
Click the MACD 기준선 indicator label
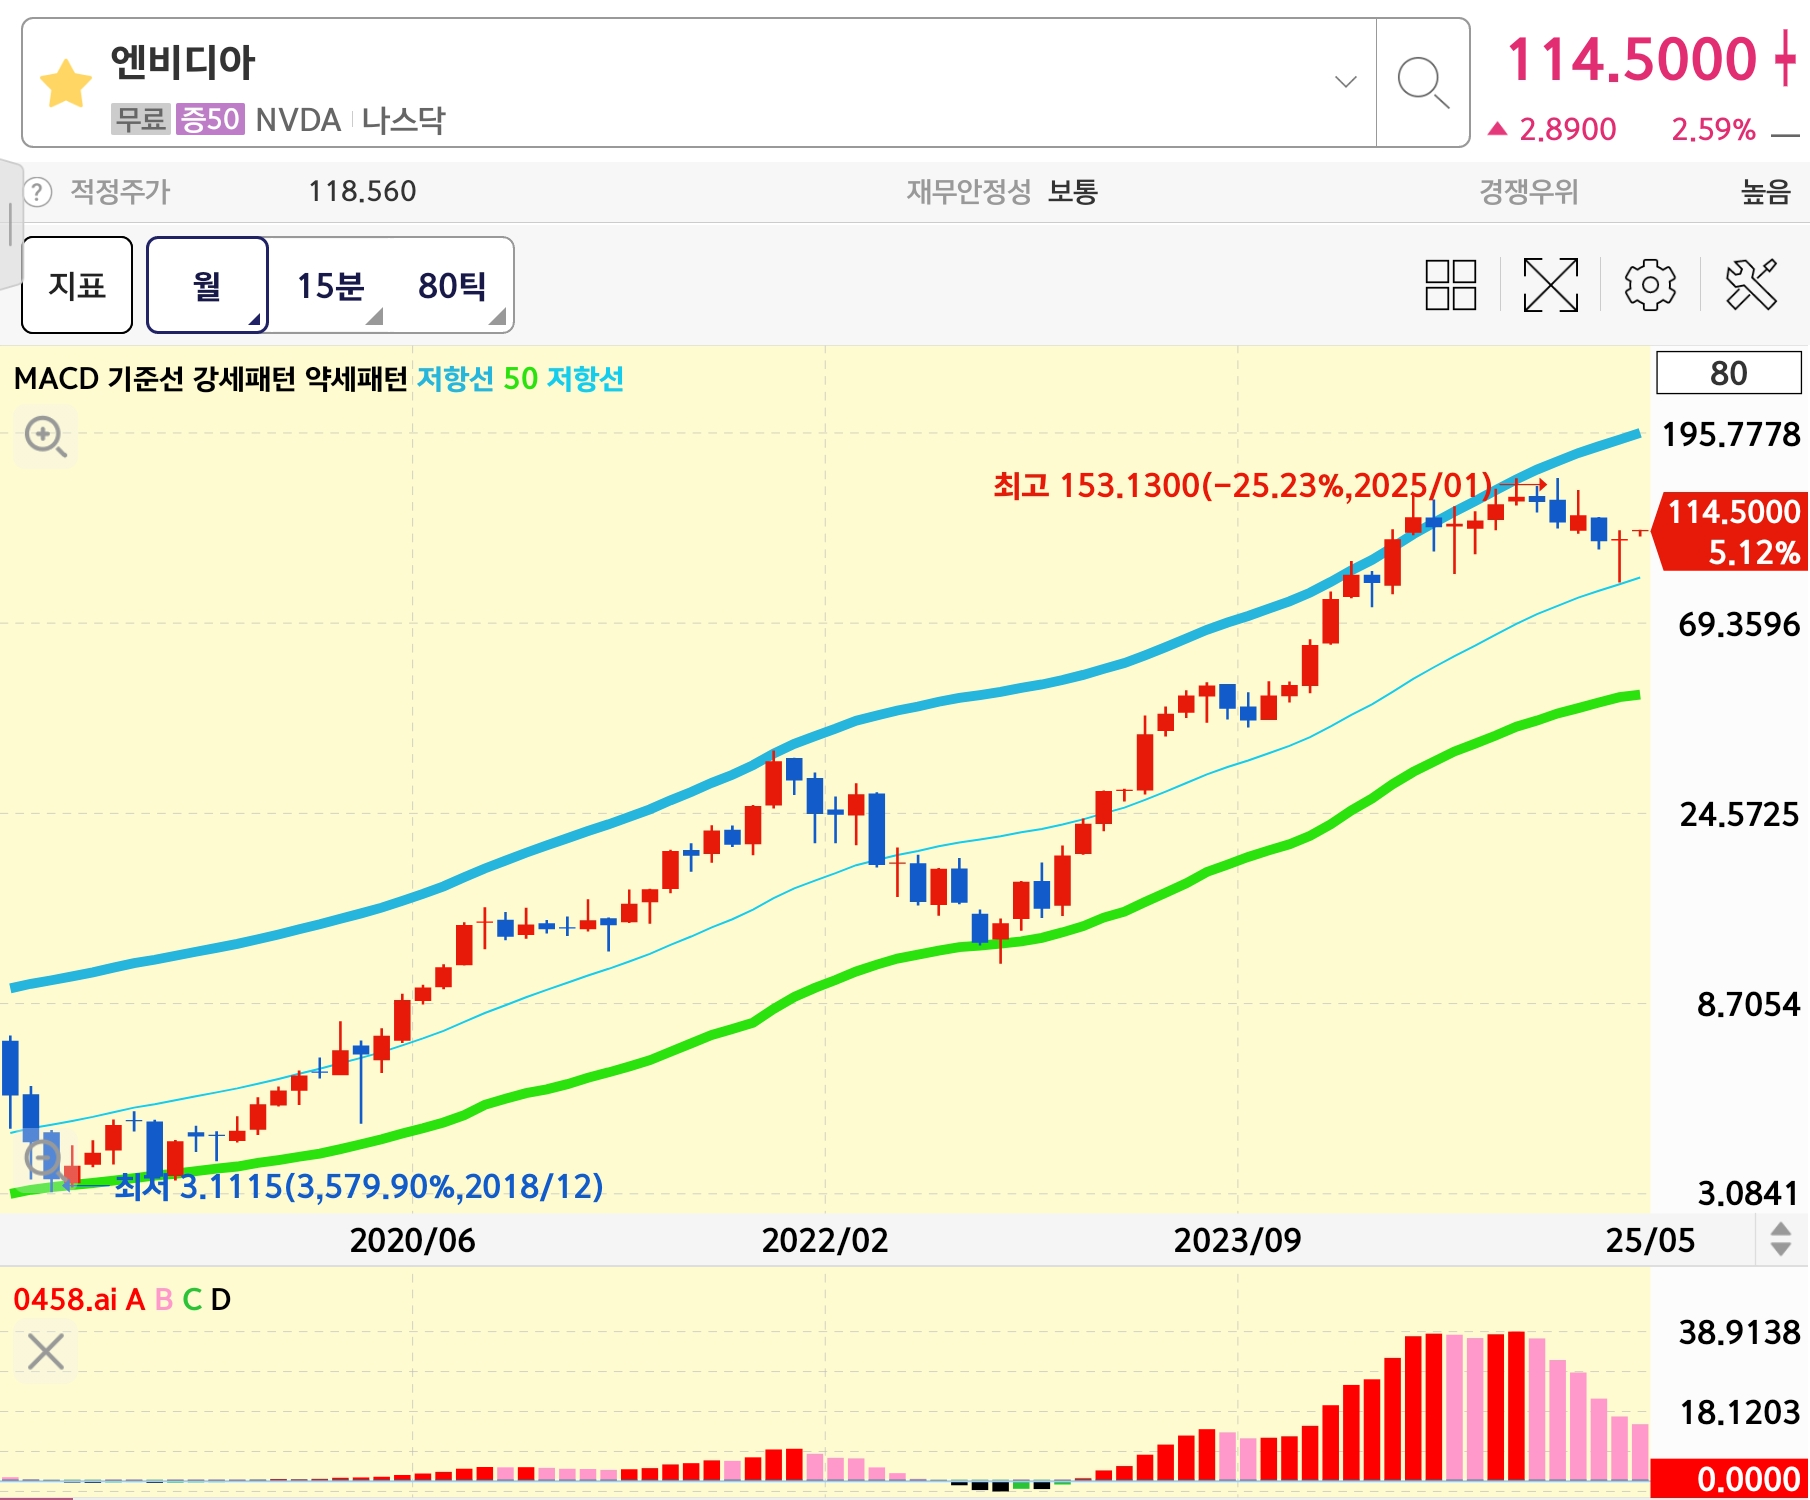(x=99, y=378)
